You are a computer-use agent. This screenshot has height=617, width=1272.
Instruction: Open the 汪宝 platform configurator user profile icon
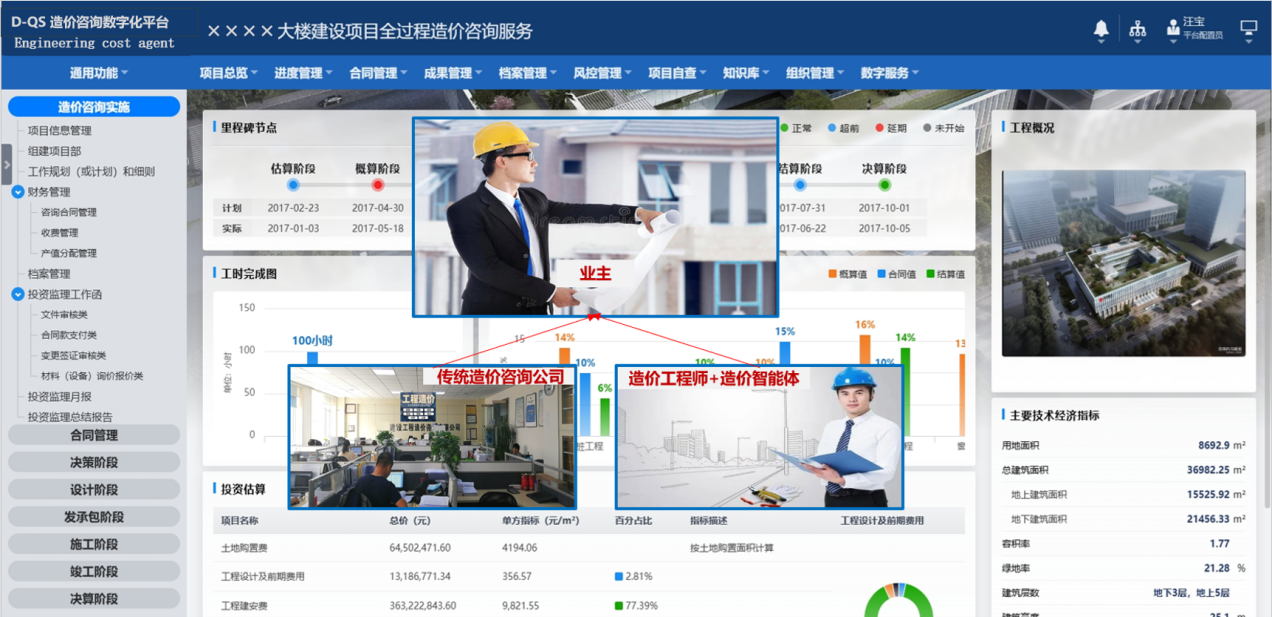(x=1173, y=28)
